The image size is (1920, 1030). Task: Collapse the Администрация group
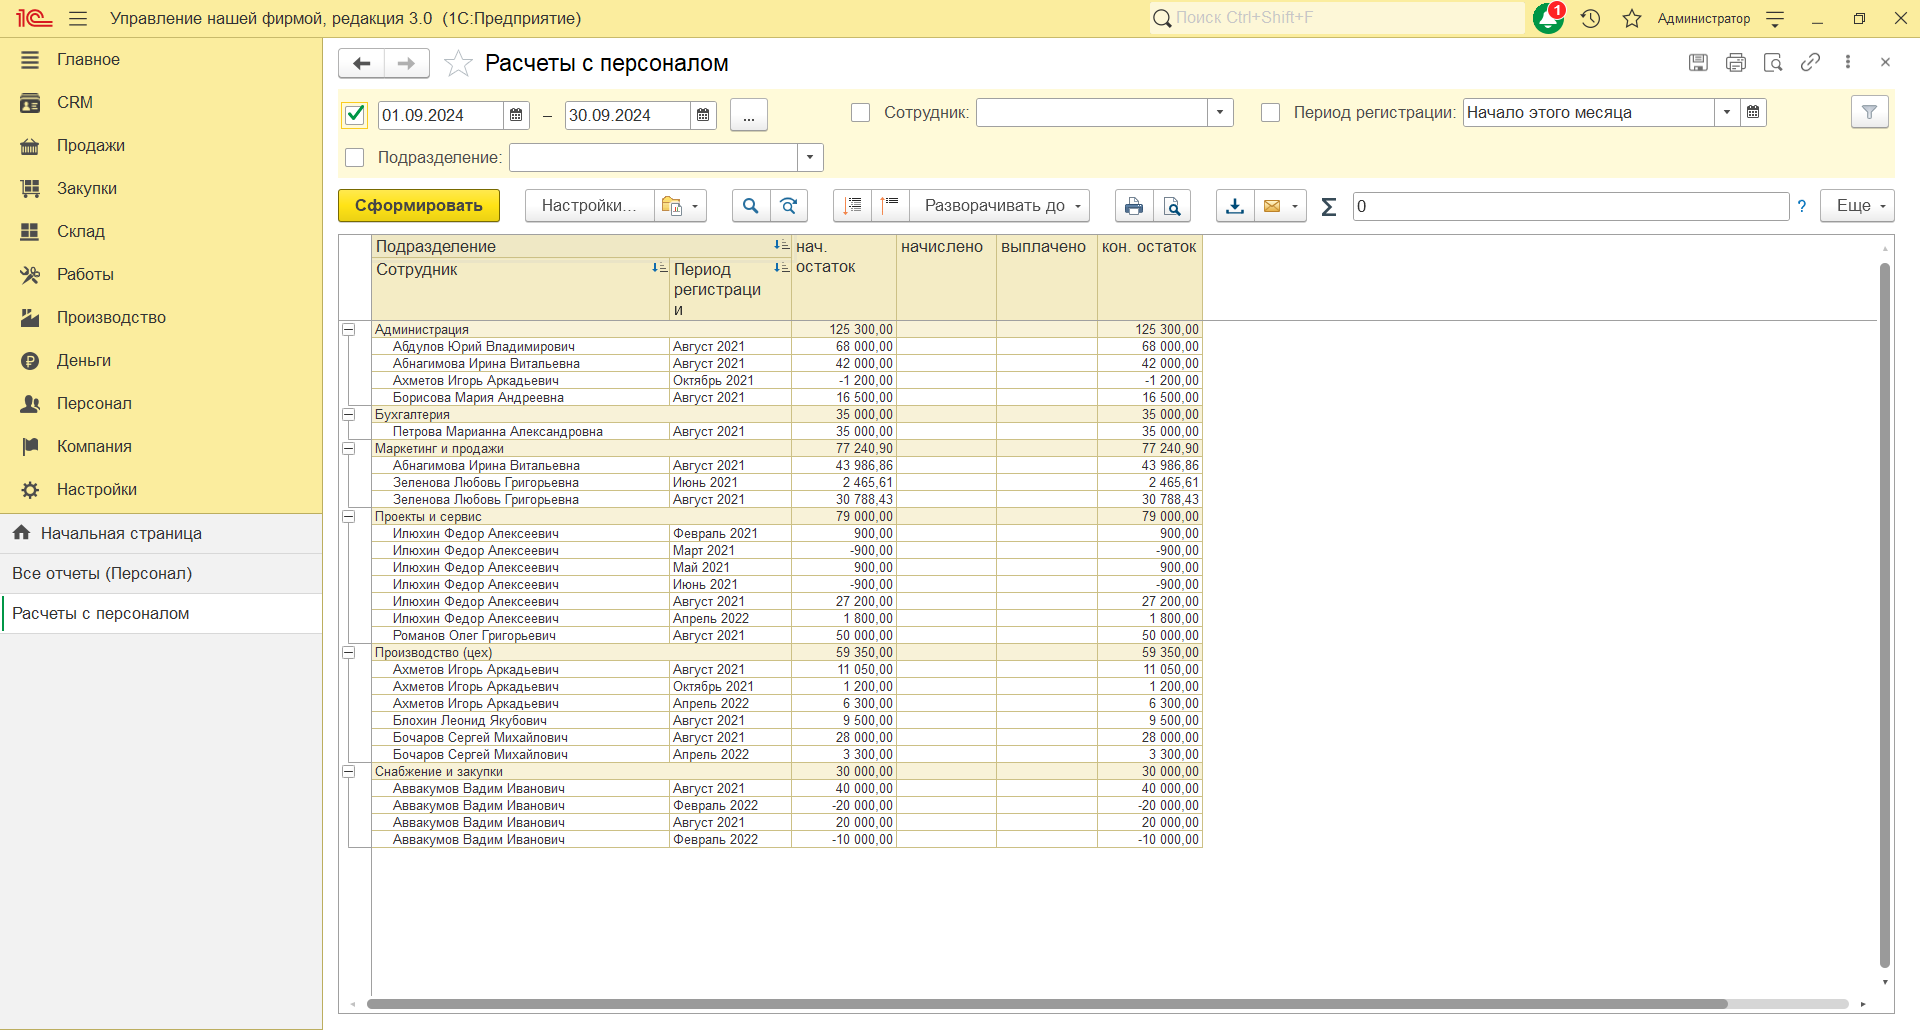349,329
